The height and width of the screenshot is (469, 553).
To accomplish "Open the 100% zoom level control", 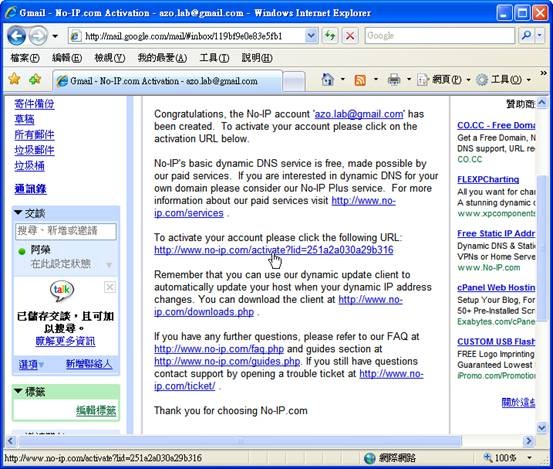I will 507,458.
